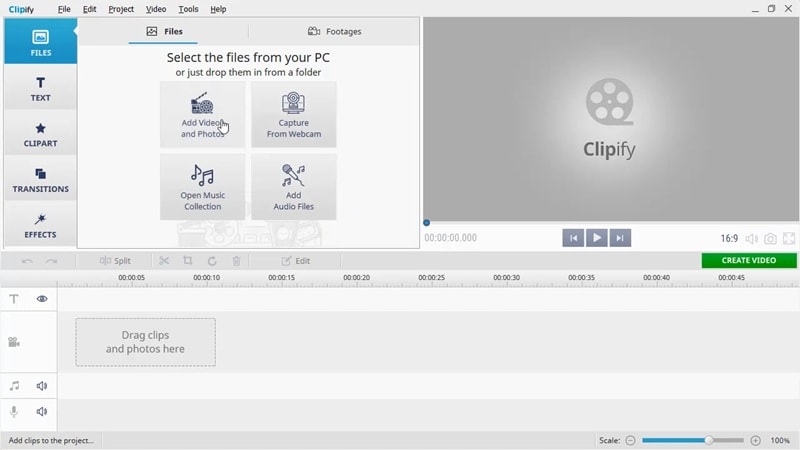Open the Video menu

(156, 9)
